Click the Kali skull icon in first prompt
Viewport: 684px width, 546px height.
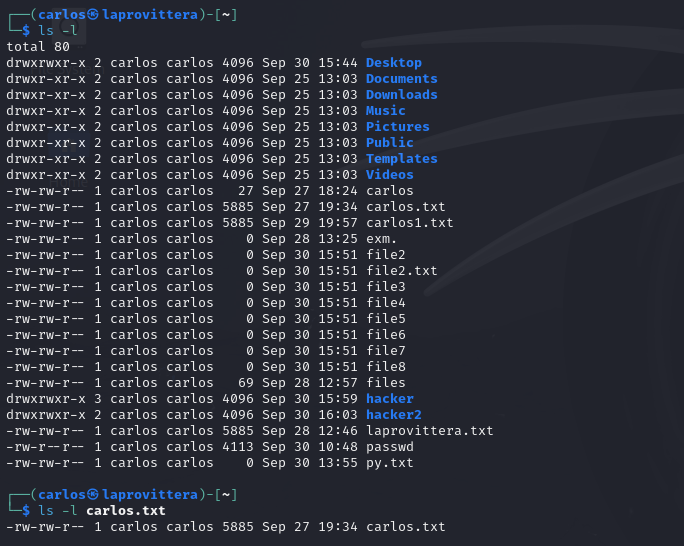pyautogui.click(x=93, y=15)
